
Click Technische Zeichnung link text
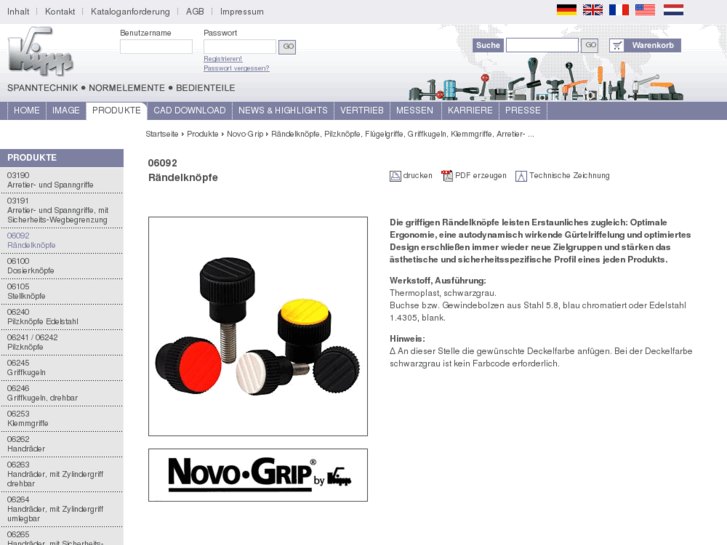coord(569,175)
